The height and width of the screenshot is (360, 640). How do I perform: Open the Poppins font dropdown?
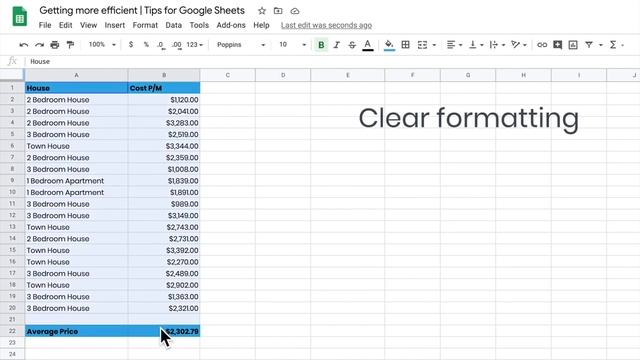tap(241, 44)
